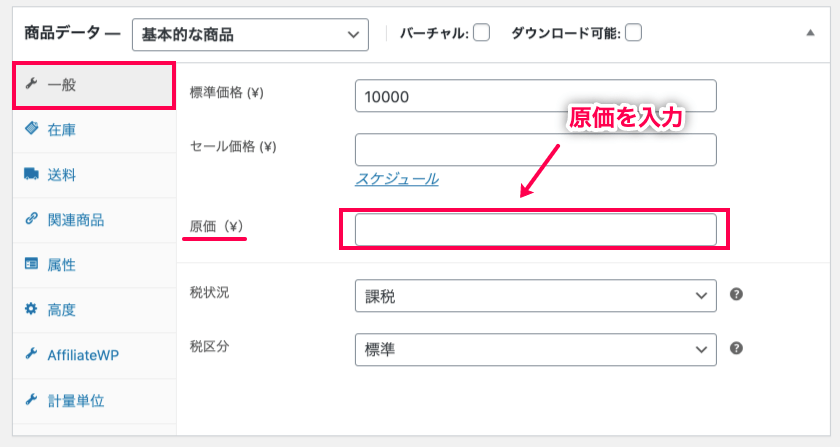Click help icon next to 税区分
840x447 pixels.
tap(737, 348)
